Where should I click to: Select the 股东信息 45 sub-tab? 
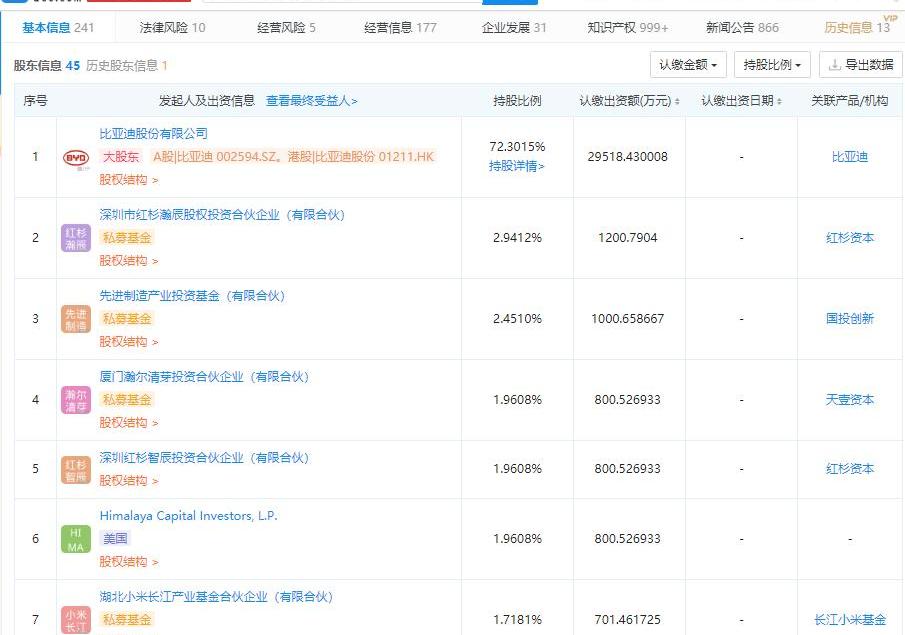(x=47, y=65)
